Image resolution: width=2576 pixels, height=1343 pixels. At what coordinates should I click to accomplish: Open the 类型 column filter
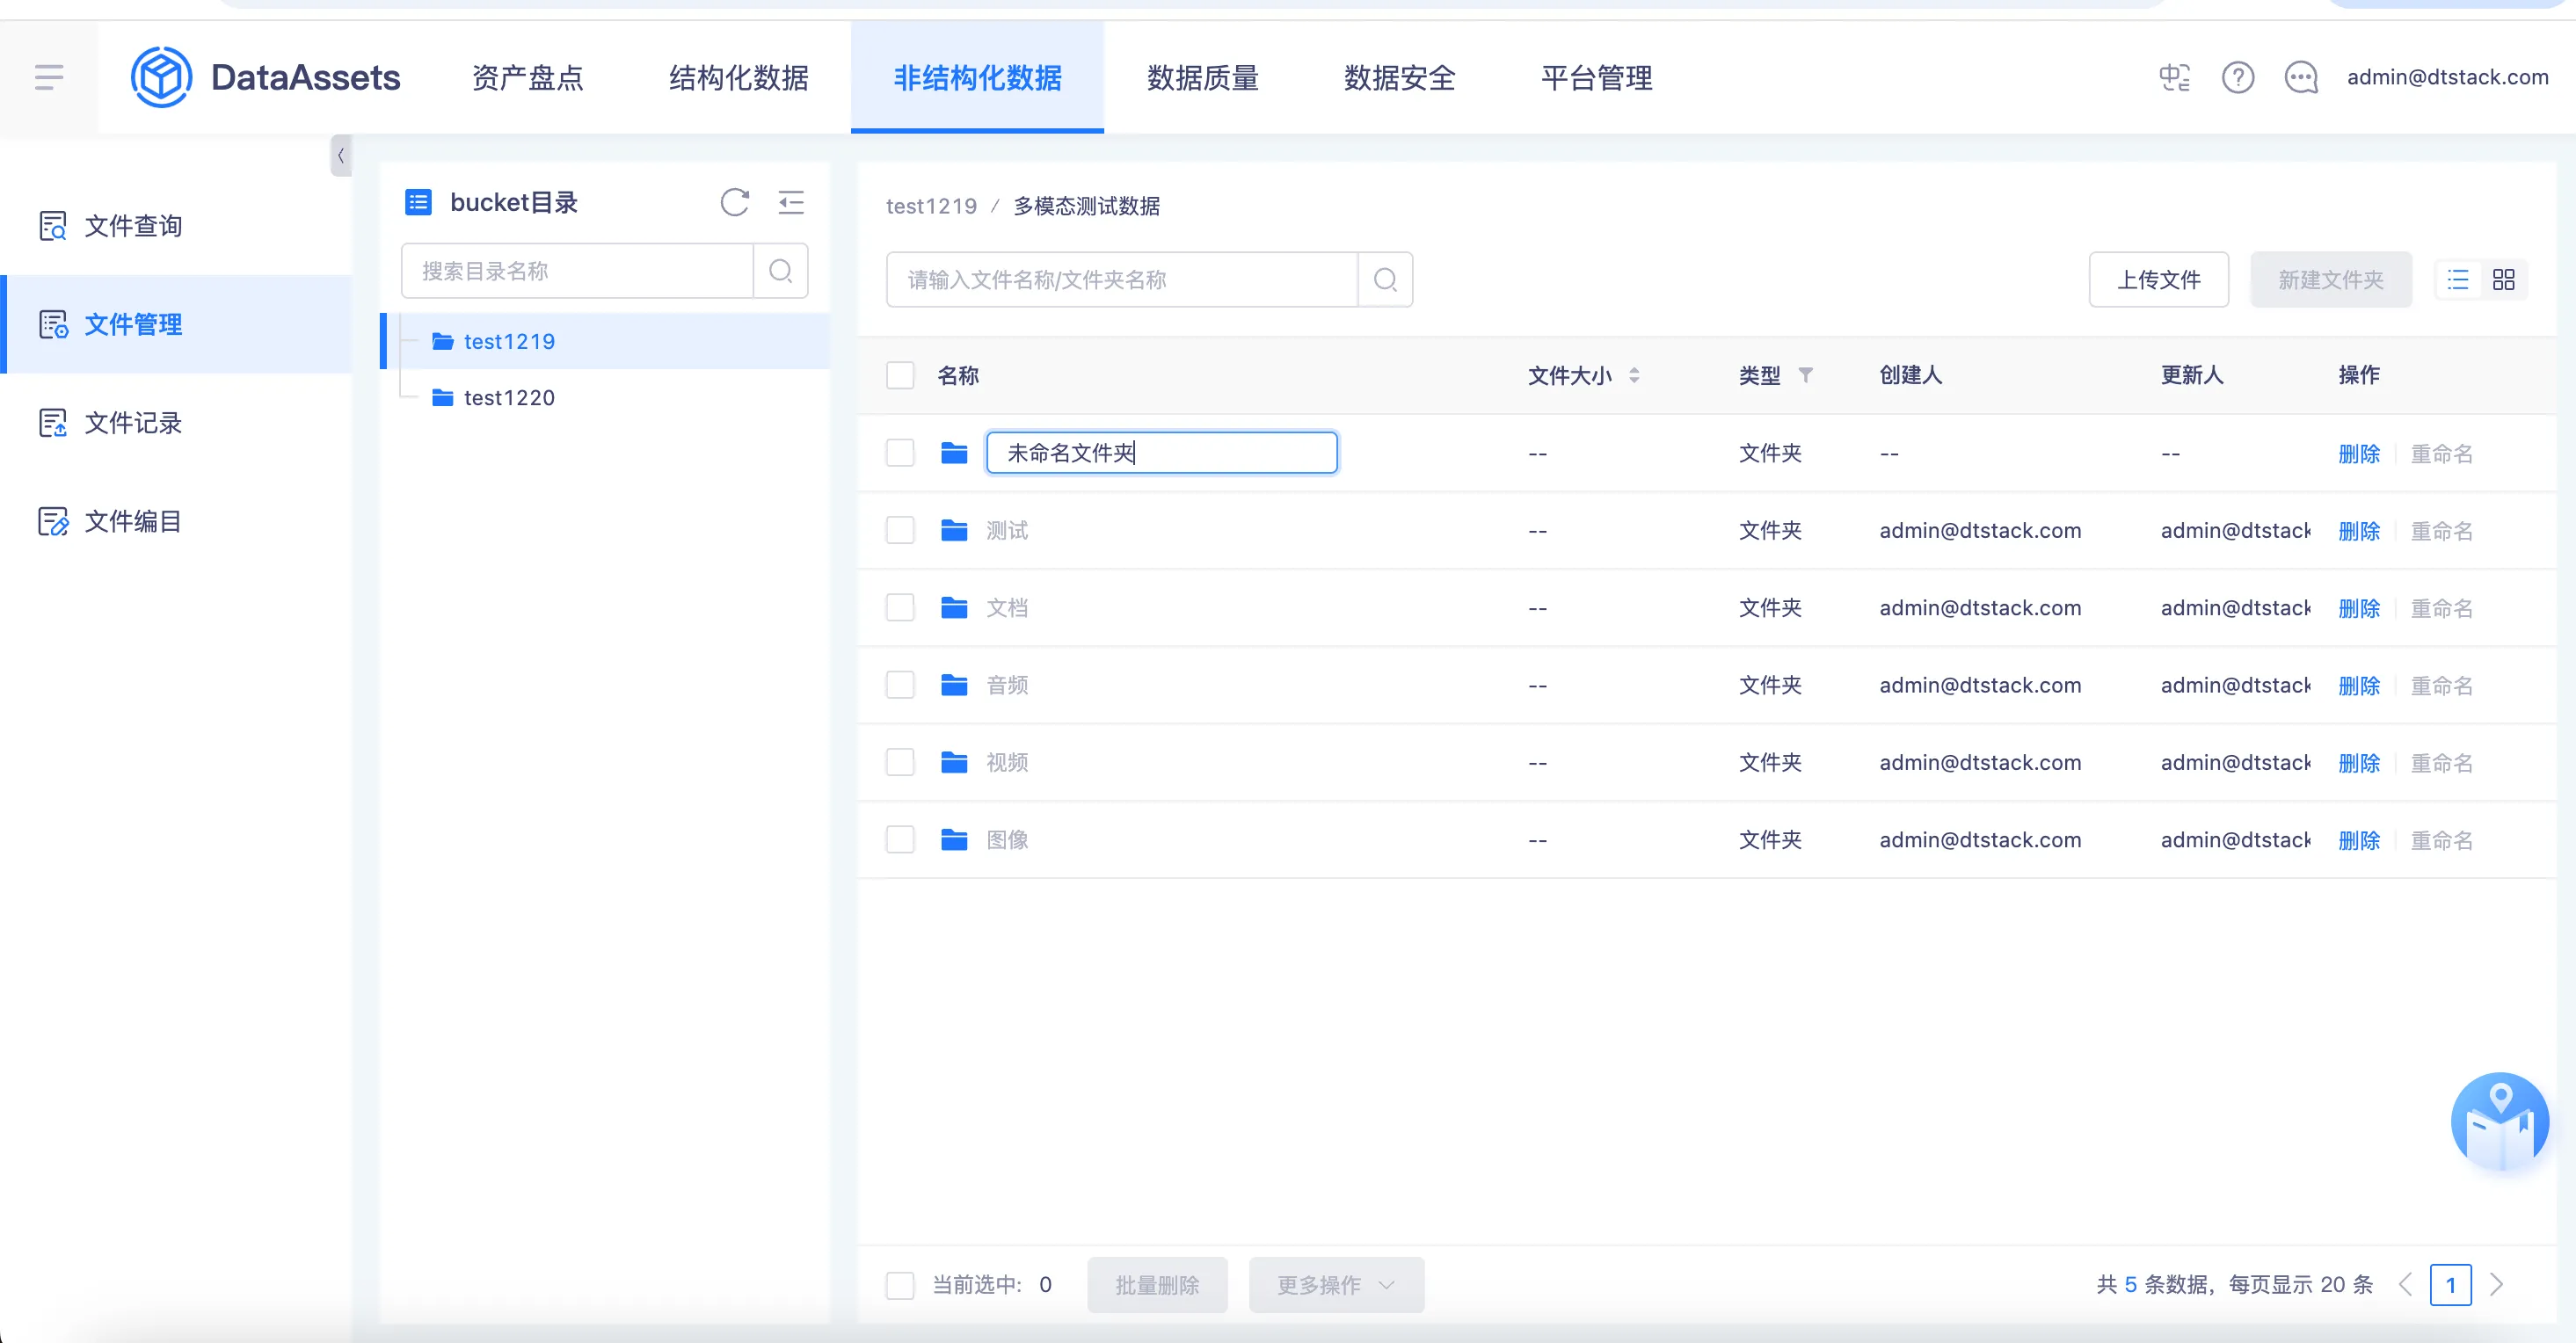click(1805, 375)
